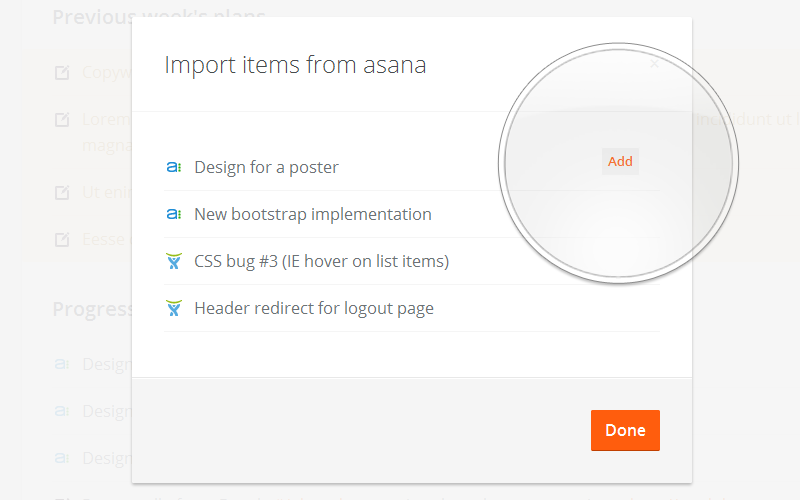Click the Progress section heading behind dialog
Image resolution: width=800 pixels, height=500 pixels.
tap(92, 309)
